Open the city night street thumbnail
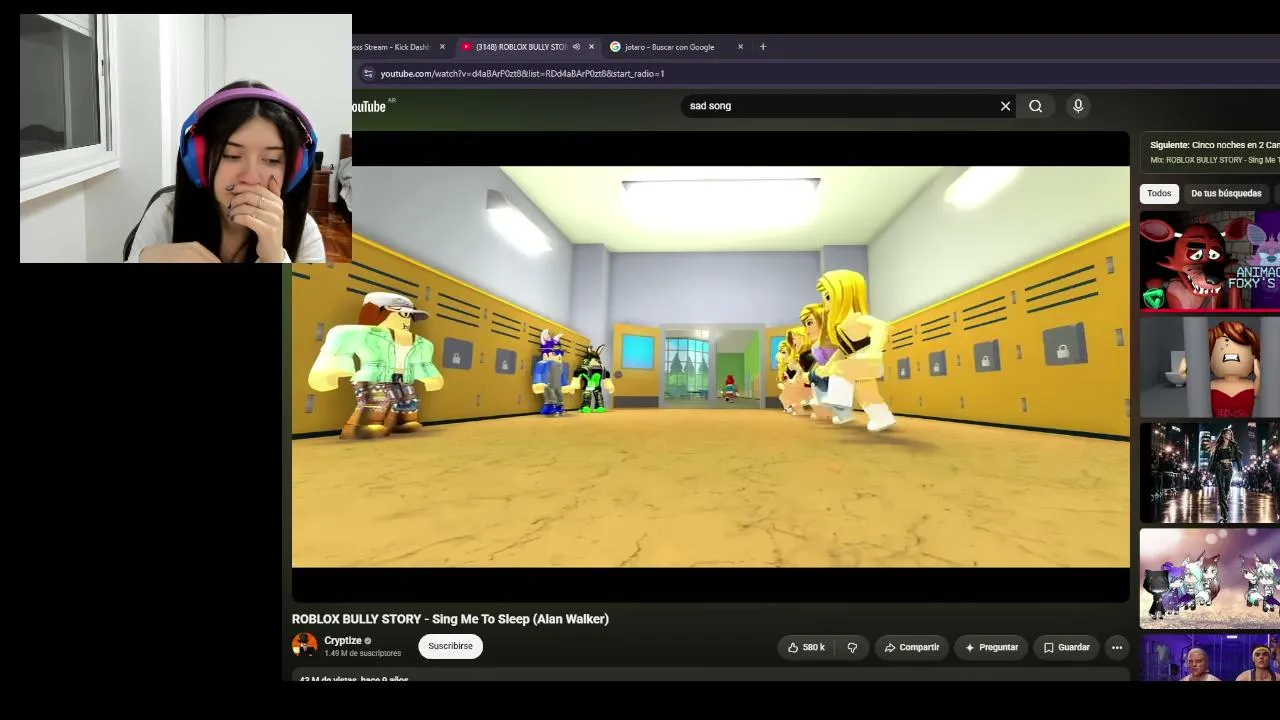1280x720 pixels. pos(1210,473)
